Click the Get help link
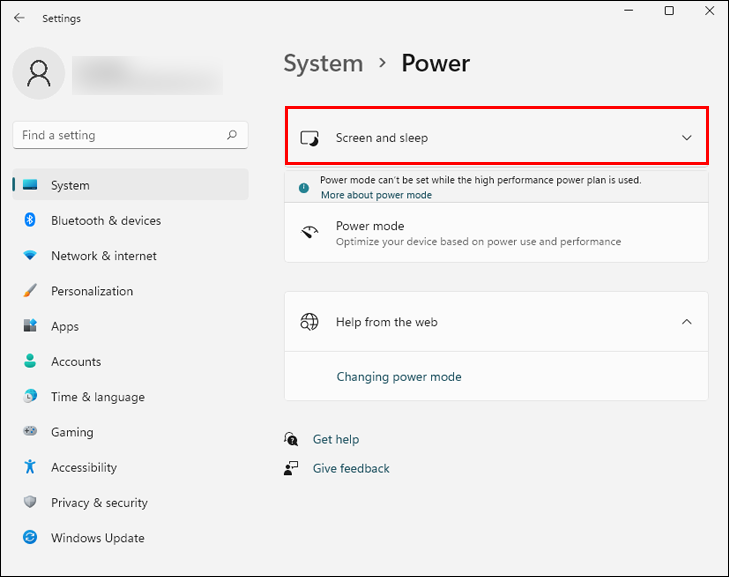The height and width of the screenshot is (577, 729). (335, 439)
